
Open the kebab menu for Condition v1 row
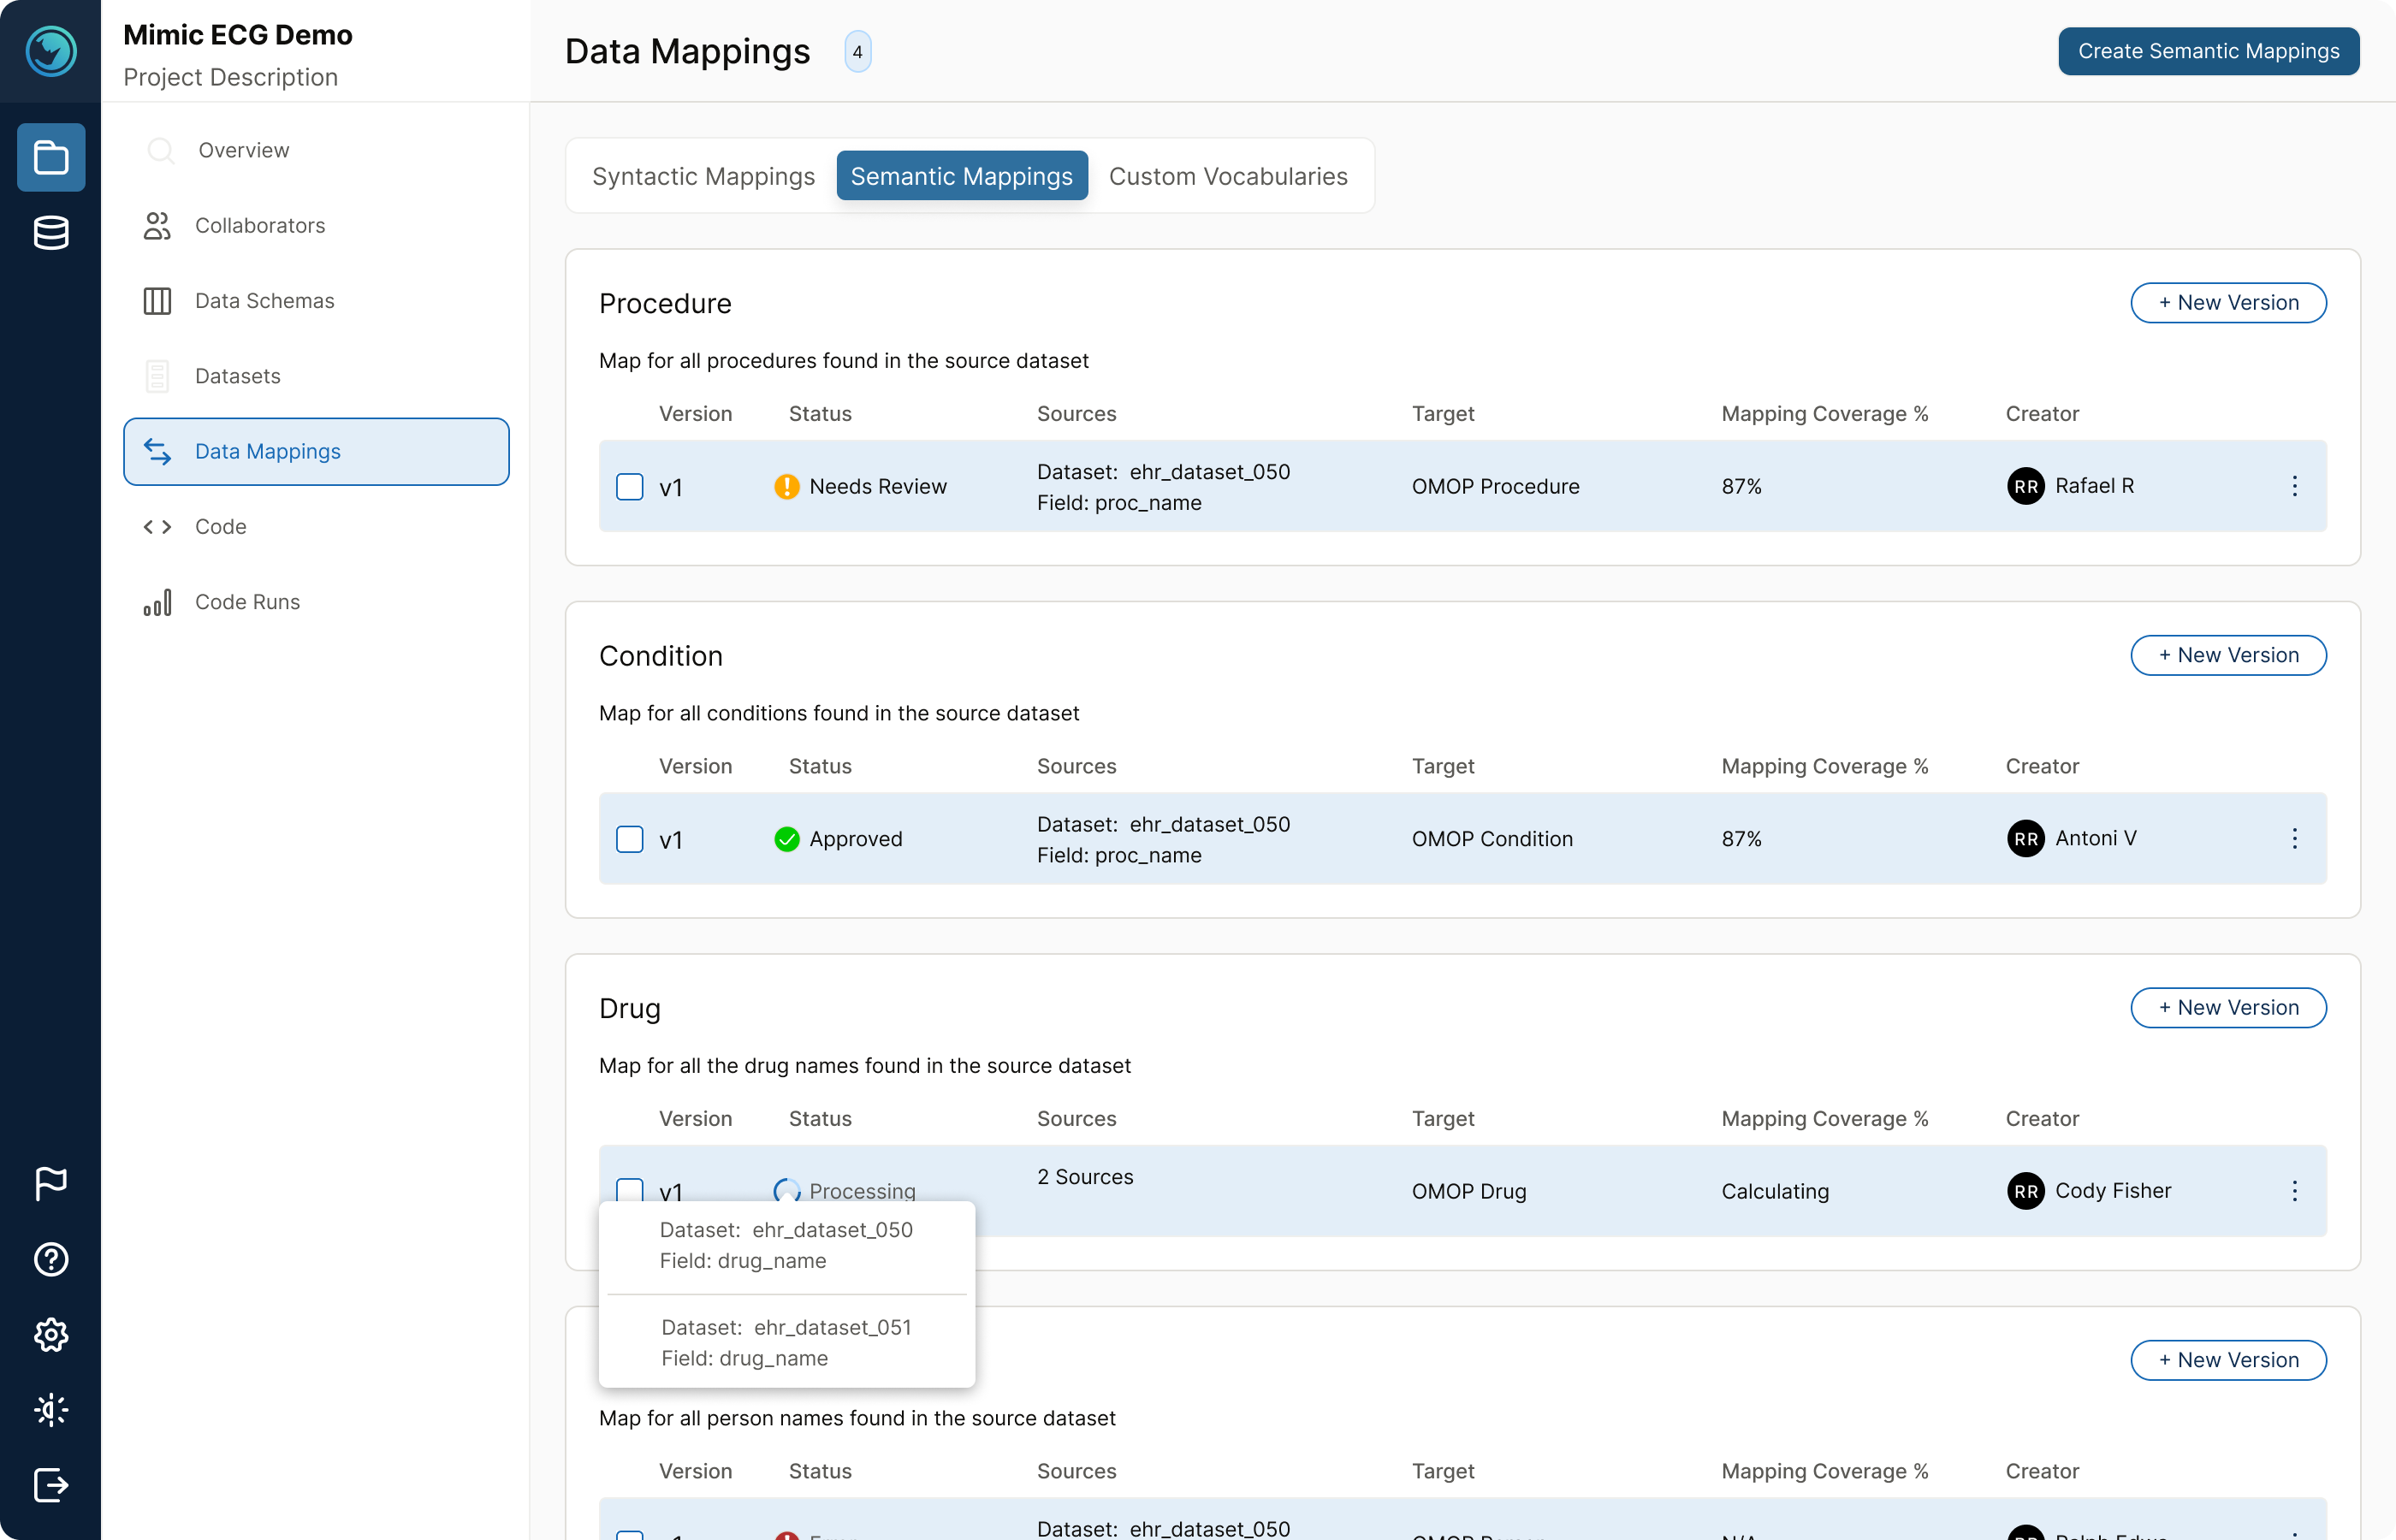(x=2295, y=839)
